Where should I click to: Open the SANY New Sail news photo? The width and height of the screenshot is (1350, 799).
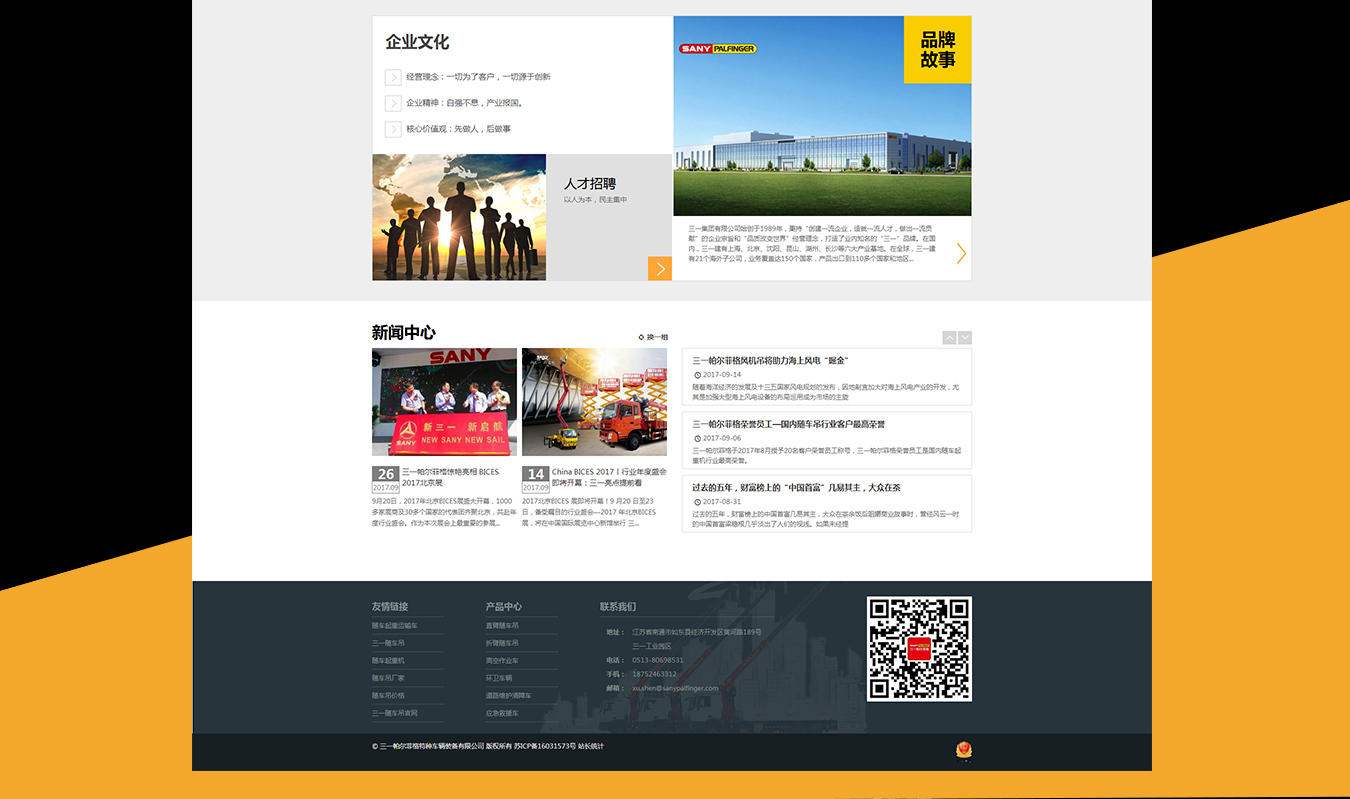coord(444,402)
